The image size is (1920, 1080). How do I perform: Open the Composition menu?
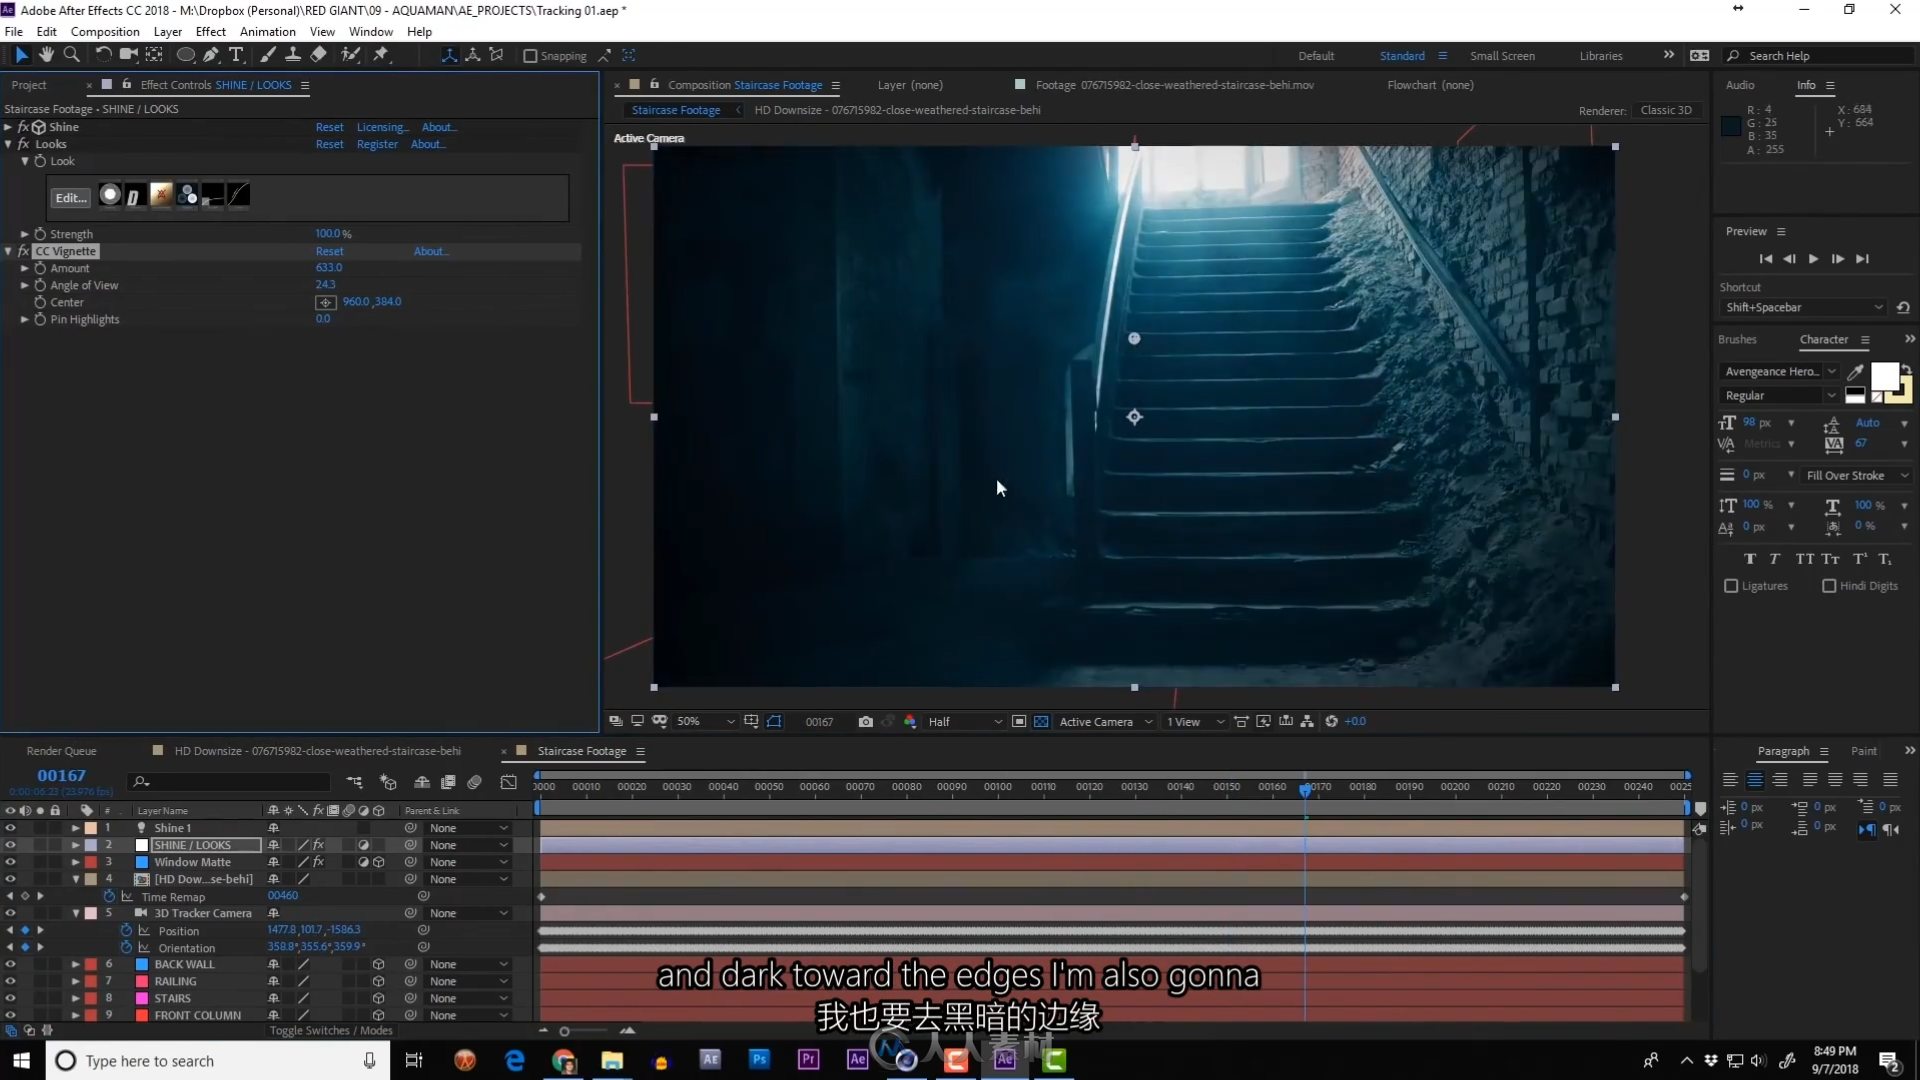(x=105, y=31)
